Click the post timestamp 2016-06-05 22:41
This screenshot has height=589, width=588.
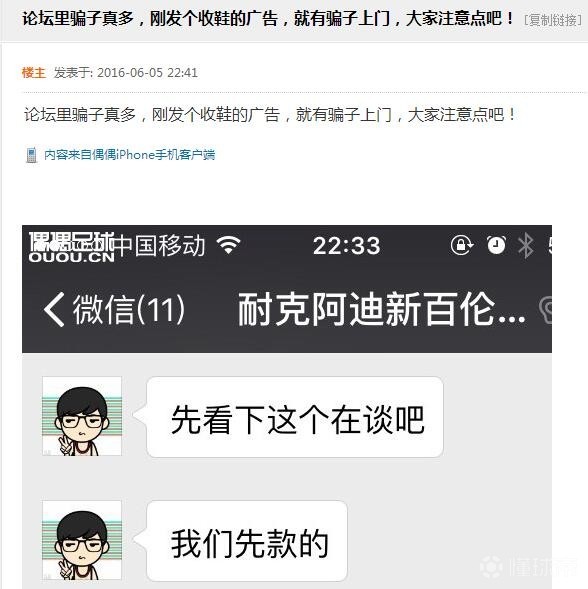tap(147, 72)
